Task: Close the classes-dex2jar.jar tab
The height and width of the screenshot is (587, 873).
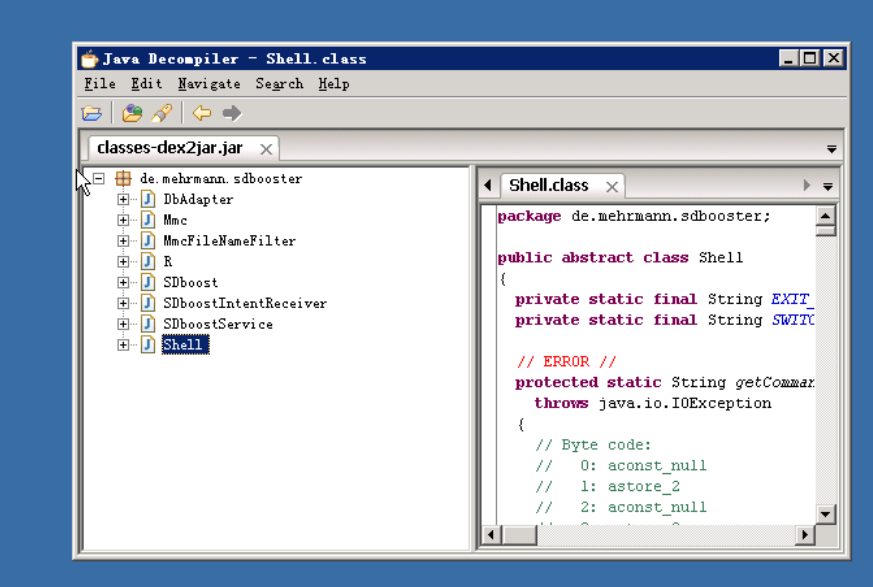Action: pos(266,149)
